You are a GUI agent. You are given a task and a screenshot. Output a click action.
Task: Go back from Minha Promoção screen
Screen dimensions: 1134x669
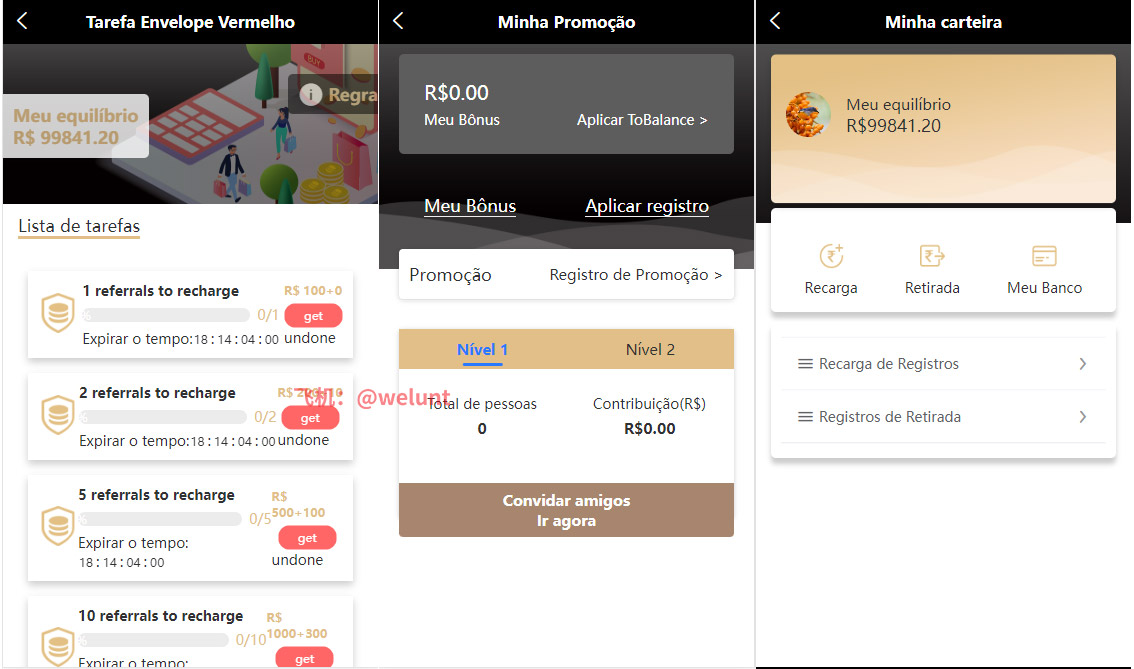(398, 21)
